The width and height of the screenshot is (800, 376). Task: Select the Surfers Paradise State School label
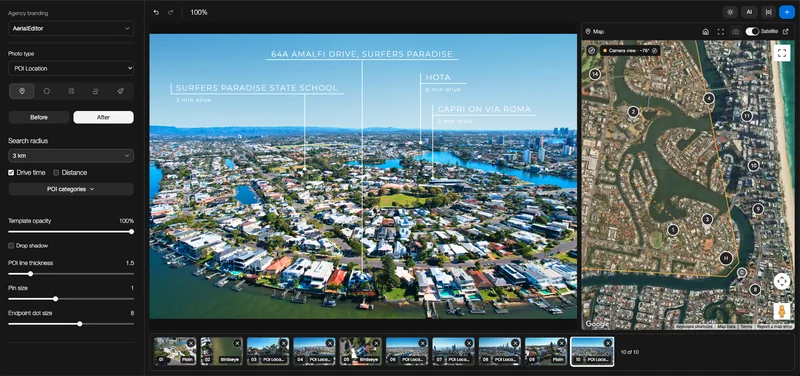pos(257,88)
